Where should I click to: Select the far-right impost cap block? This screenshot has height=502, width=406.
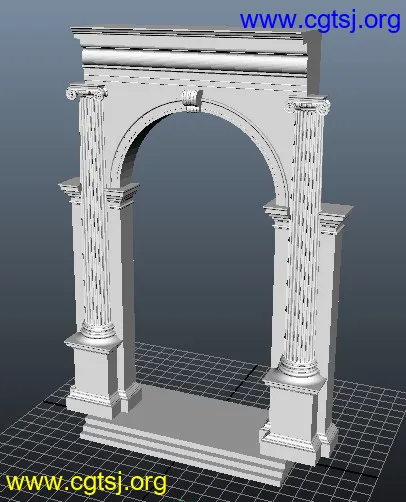pos(336,218)
